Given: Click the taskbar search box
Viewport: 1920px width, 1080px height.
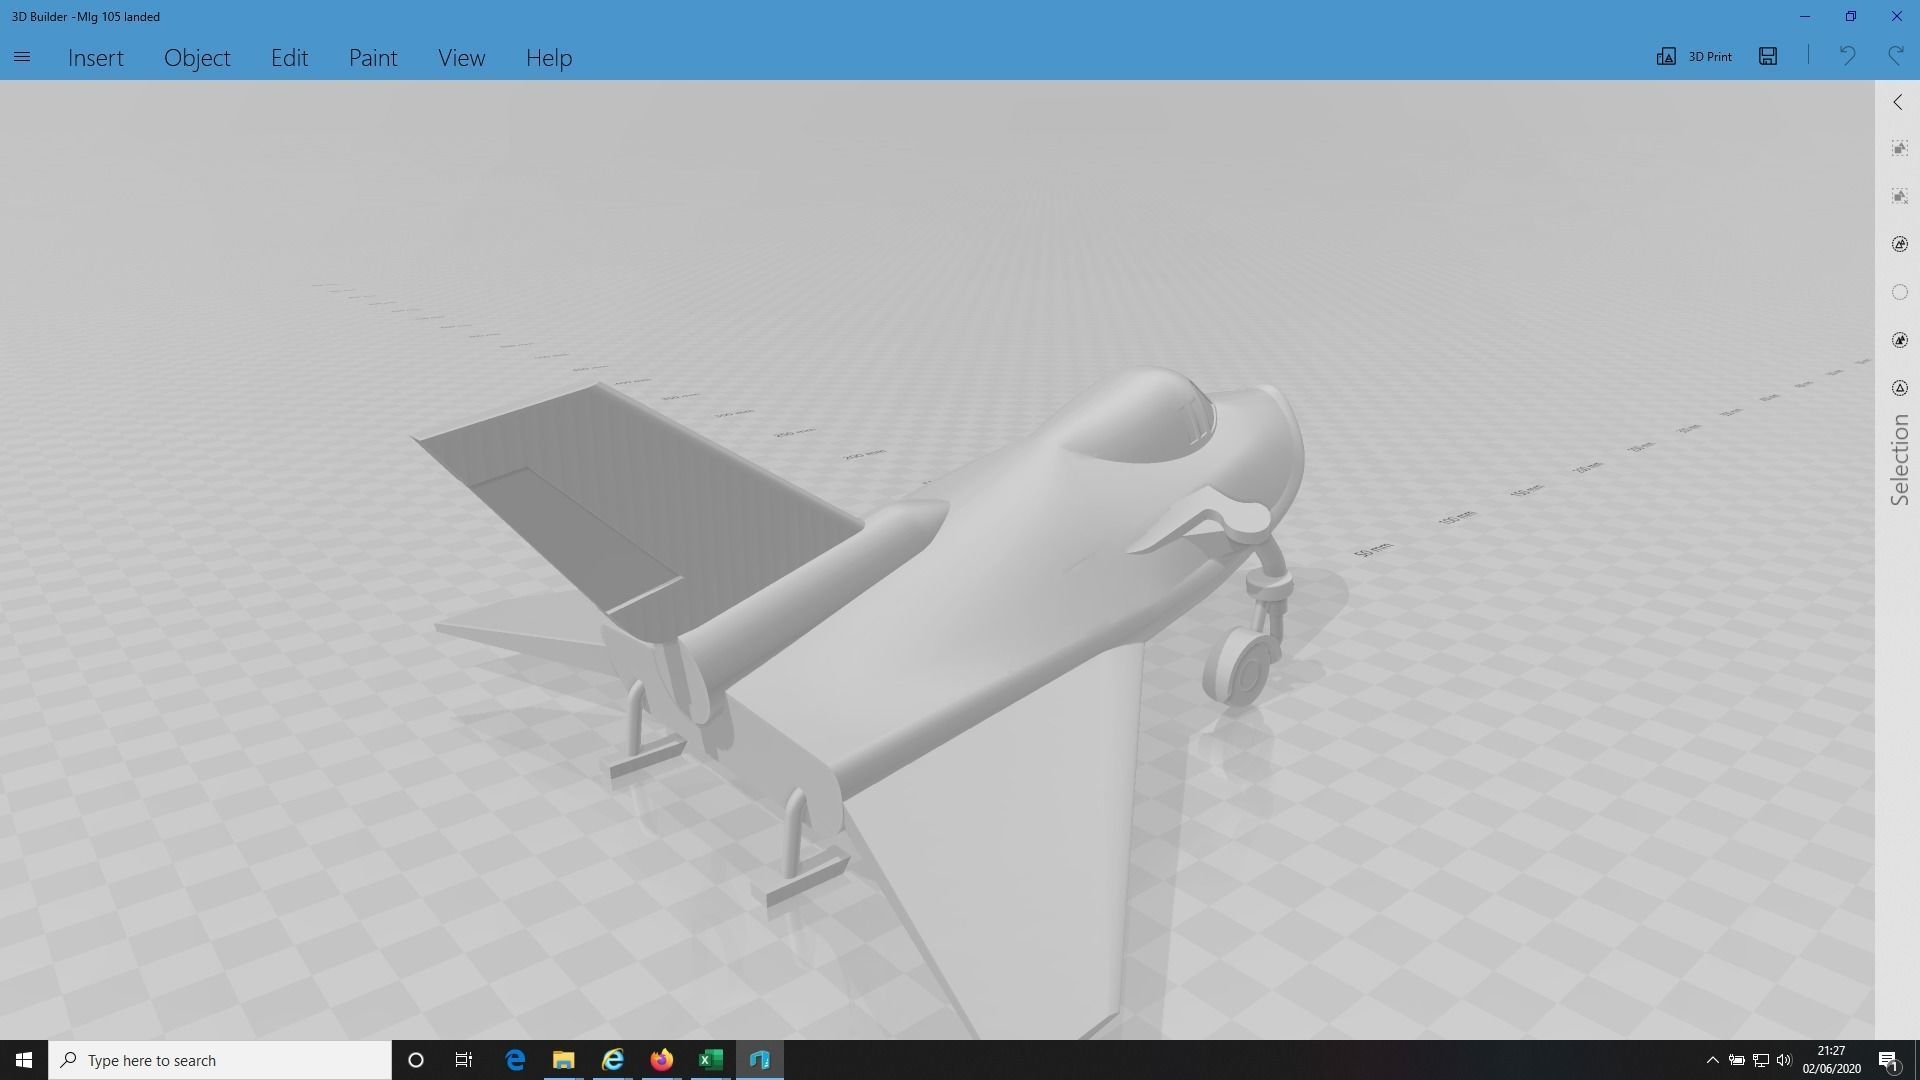Looking at the screenshot, I should tap(220, 1060).
